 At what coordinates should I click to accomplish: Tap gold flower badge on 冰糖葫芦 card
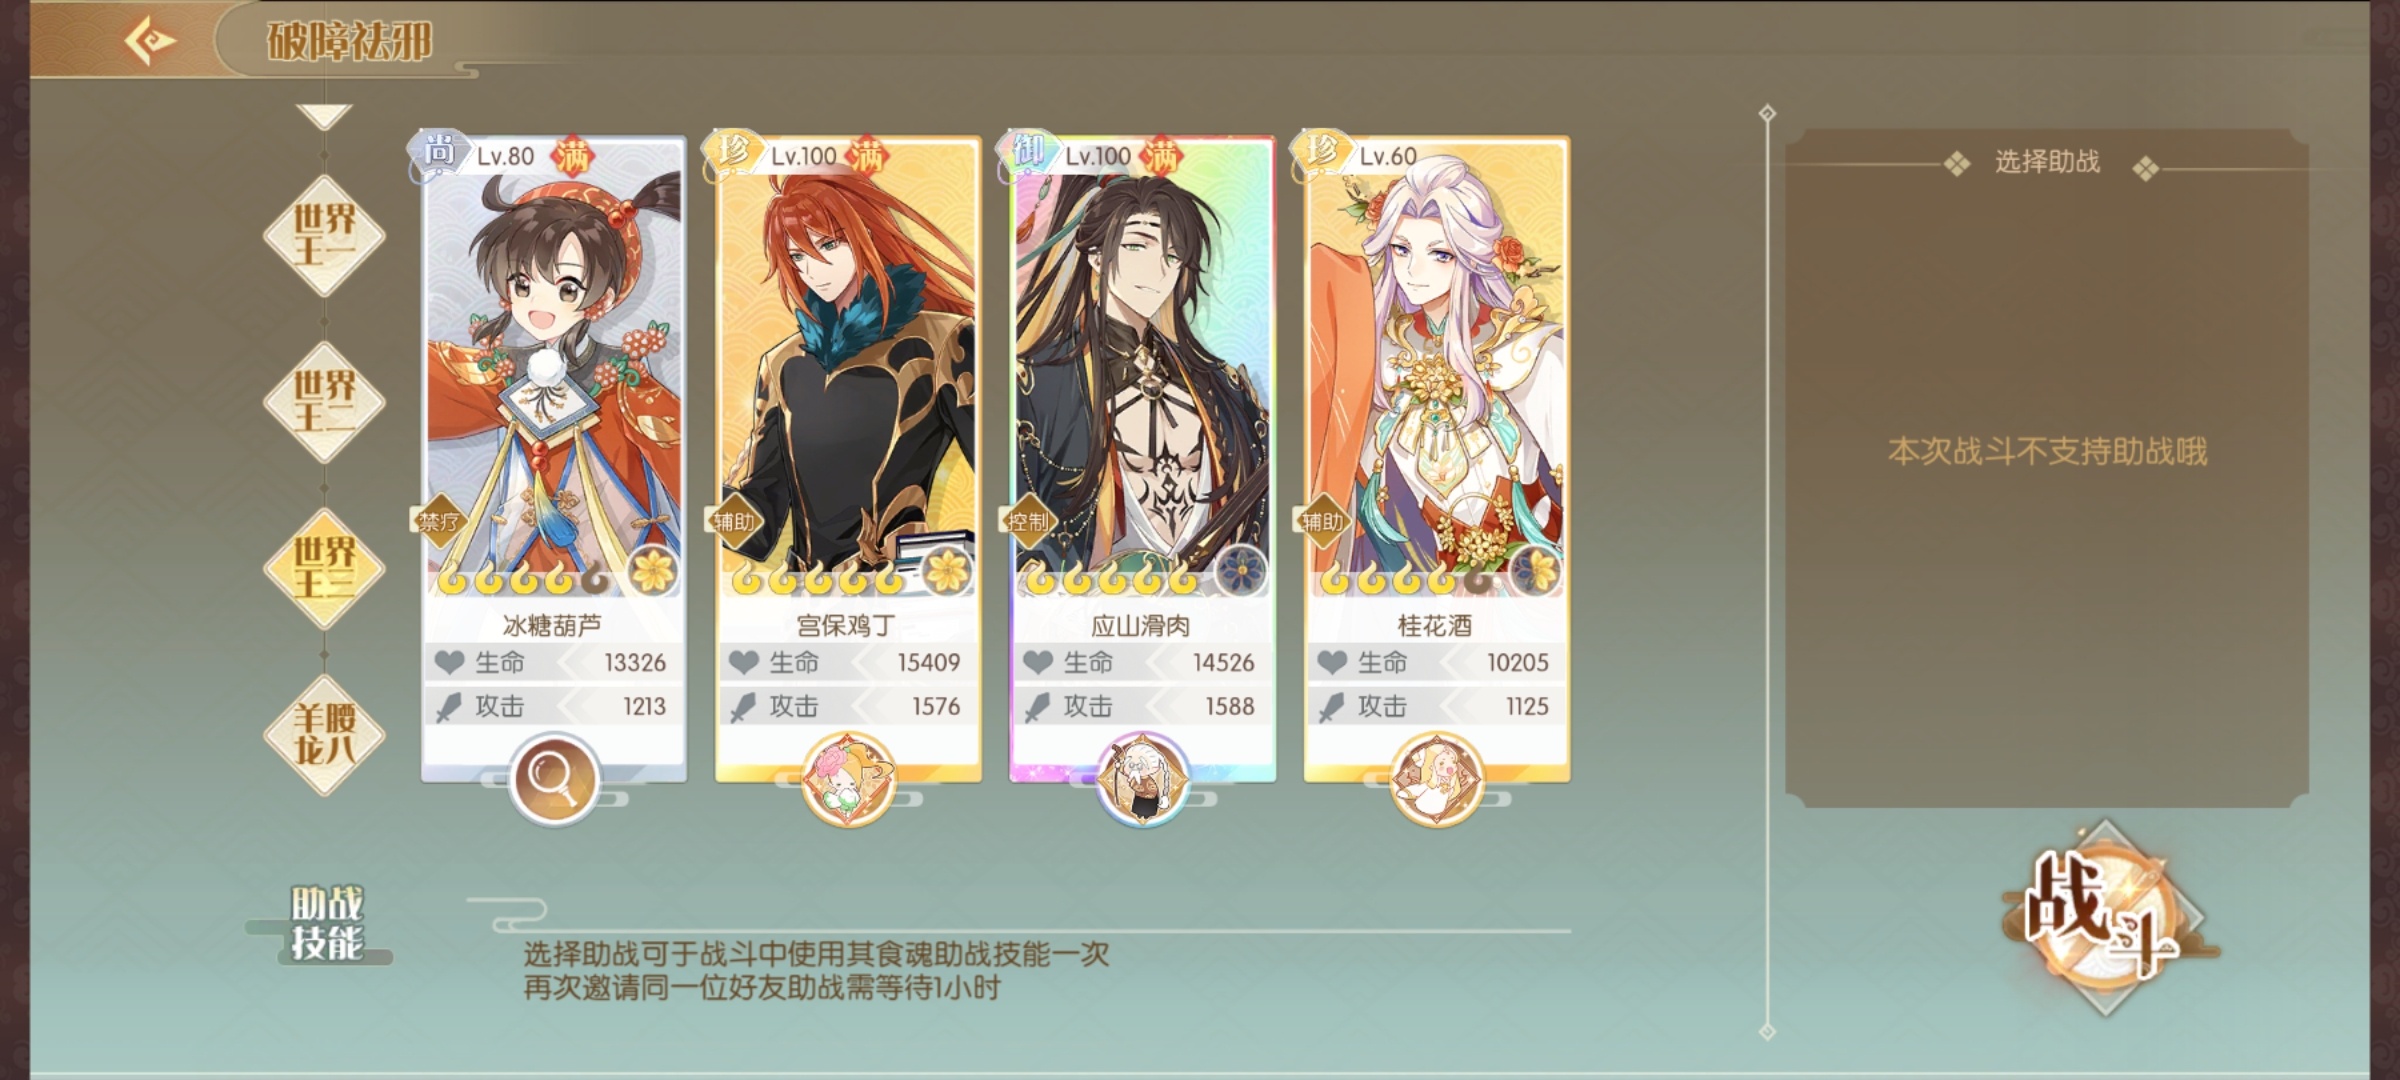click(x=653, y=571)
